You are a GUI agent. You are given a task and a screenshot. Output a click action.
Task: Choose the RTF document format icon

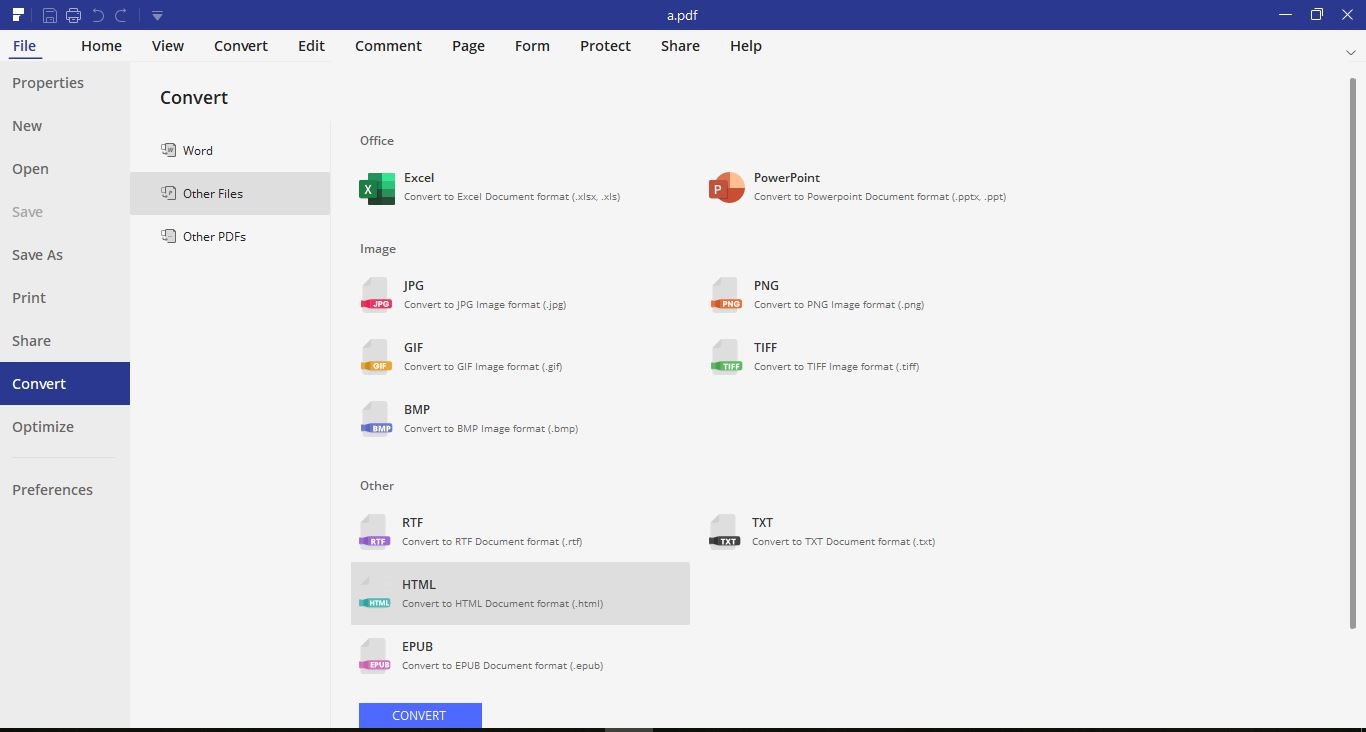point(375,533)
